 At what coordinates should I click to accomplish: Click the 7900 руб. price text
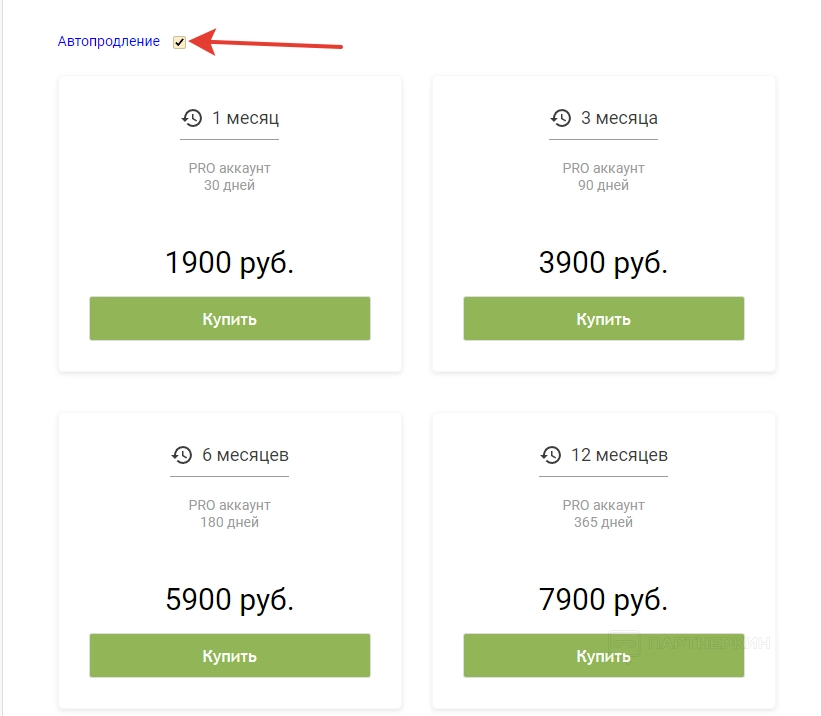coord(603,600)
